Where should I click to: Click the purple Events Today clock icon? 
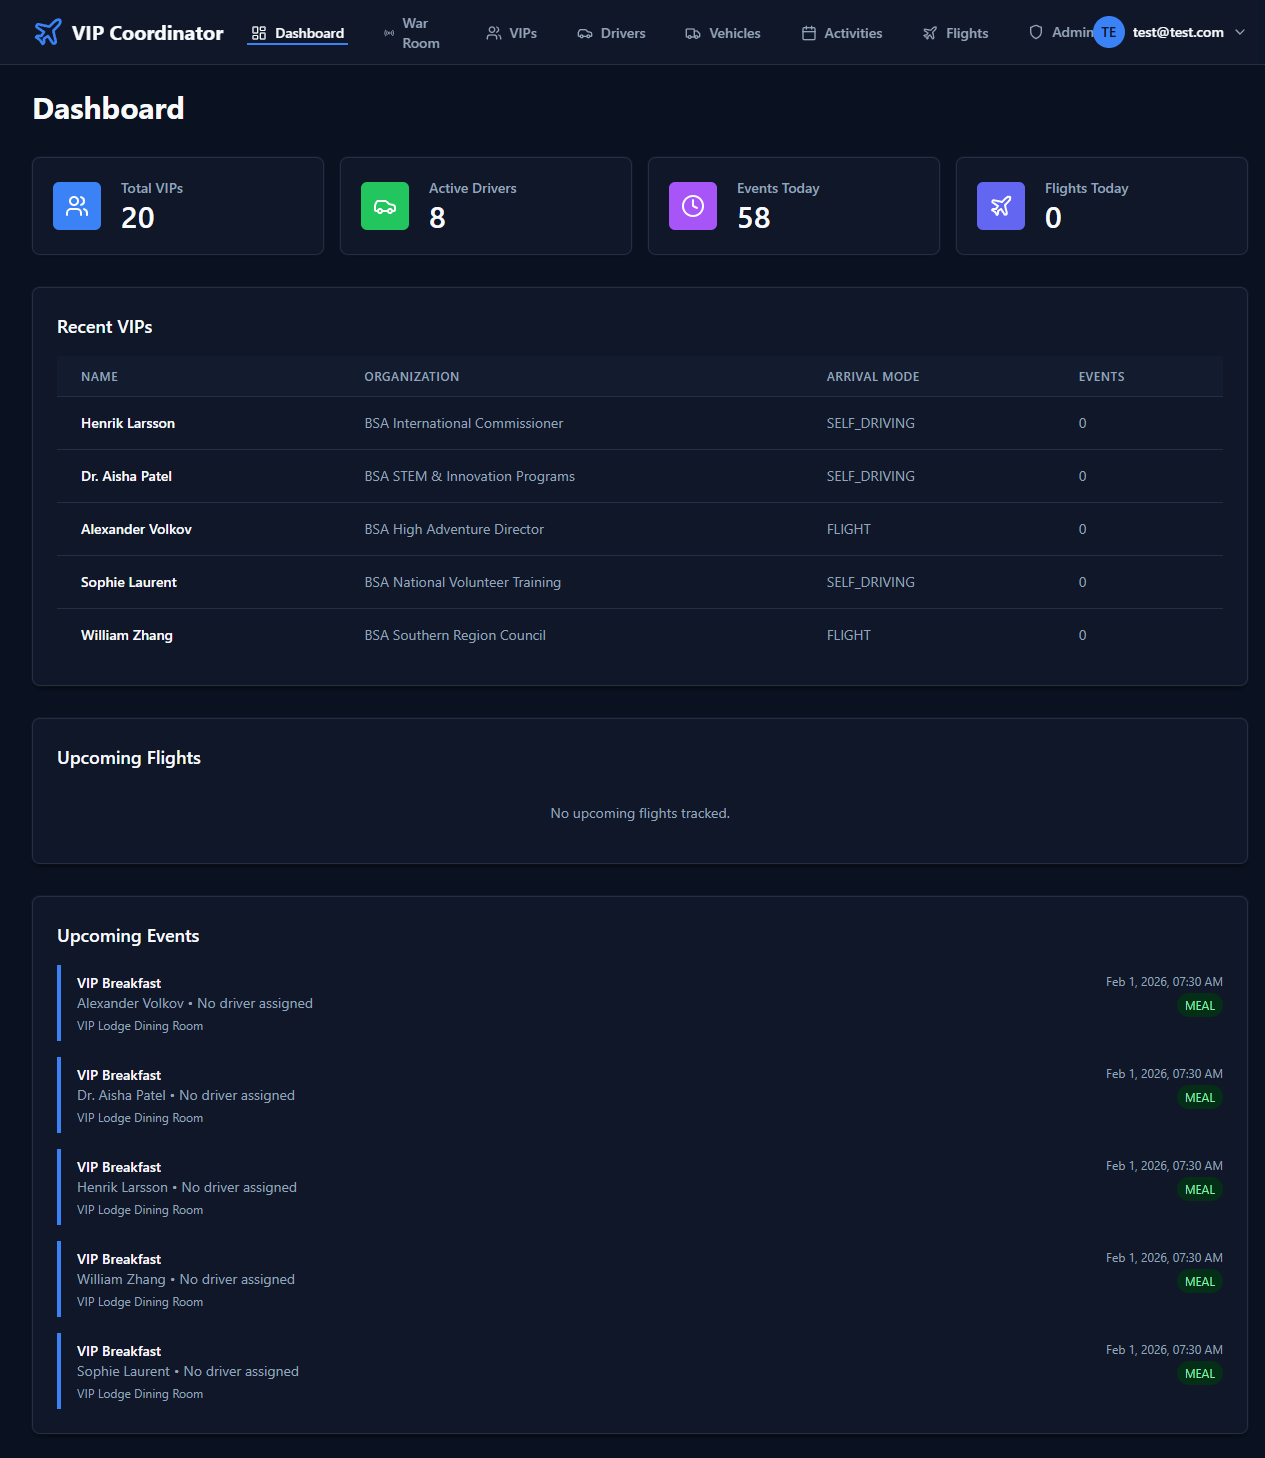[693, 206]
